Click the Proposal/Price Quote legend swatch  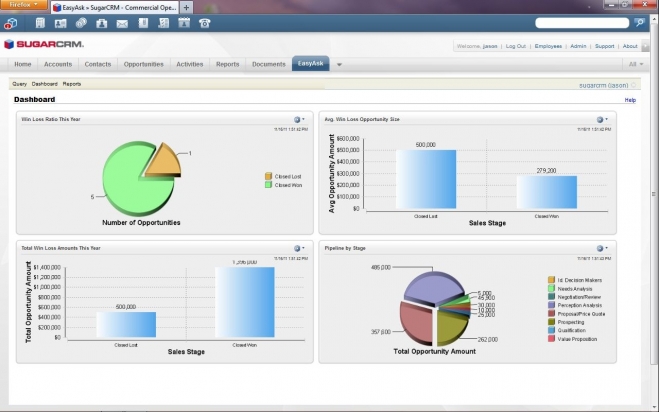click(551, 313)
